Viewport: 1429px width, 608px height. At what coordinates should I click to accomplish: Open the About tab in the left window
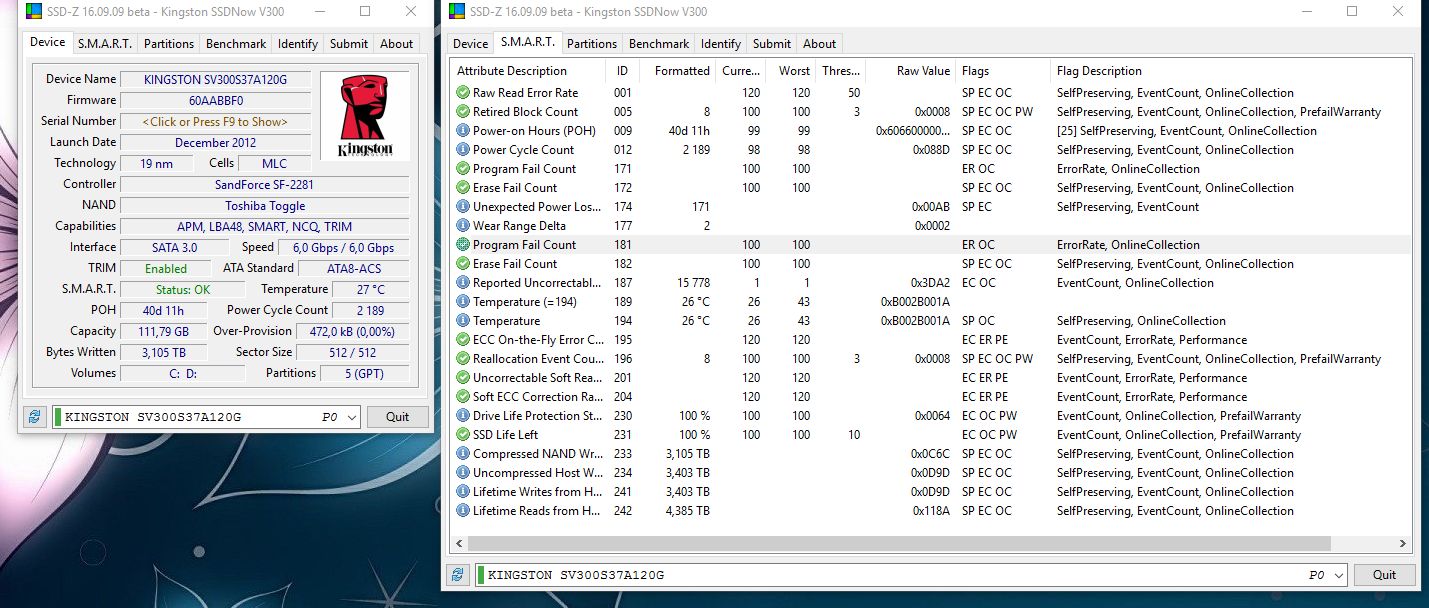(x=396, y=44)
